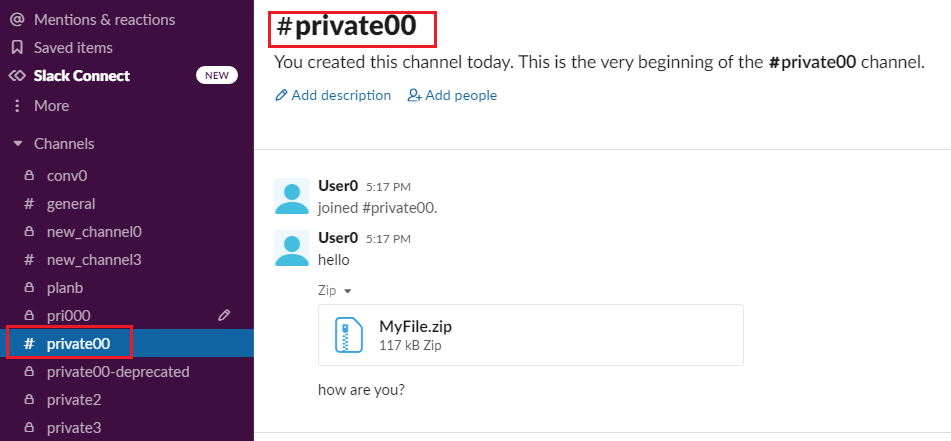Open the MyFile.zip attachment name
This screenshot has width=951, height=441.
click(415, 326)
